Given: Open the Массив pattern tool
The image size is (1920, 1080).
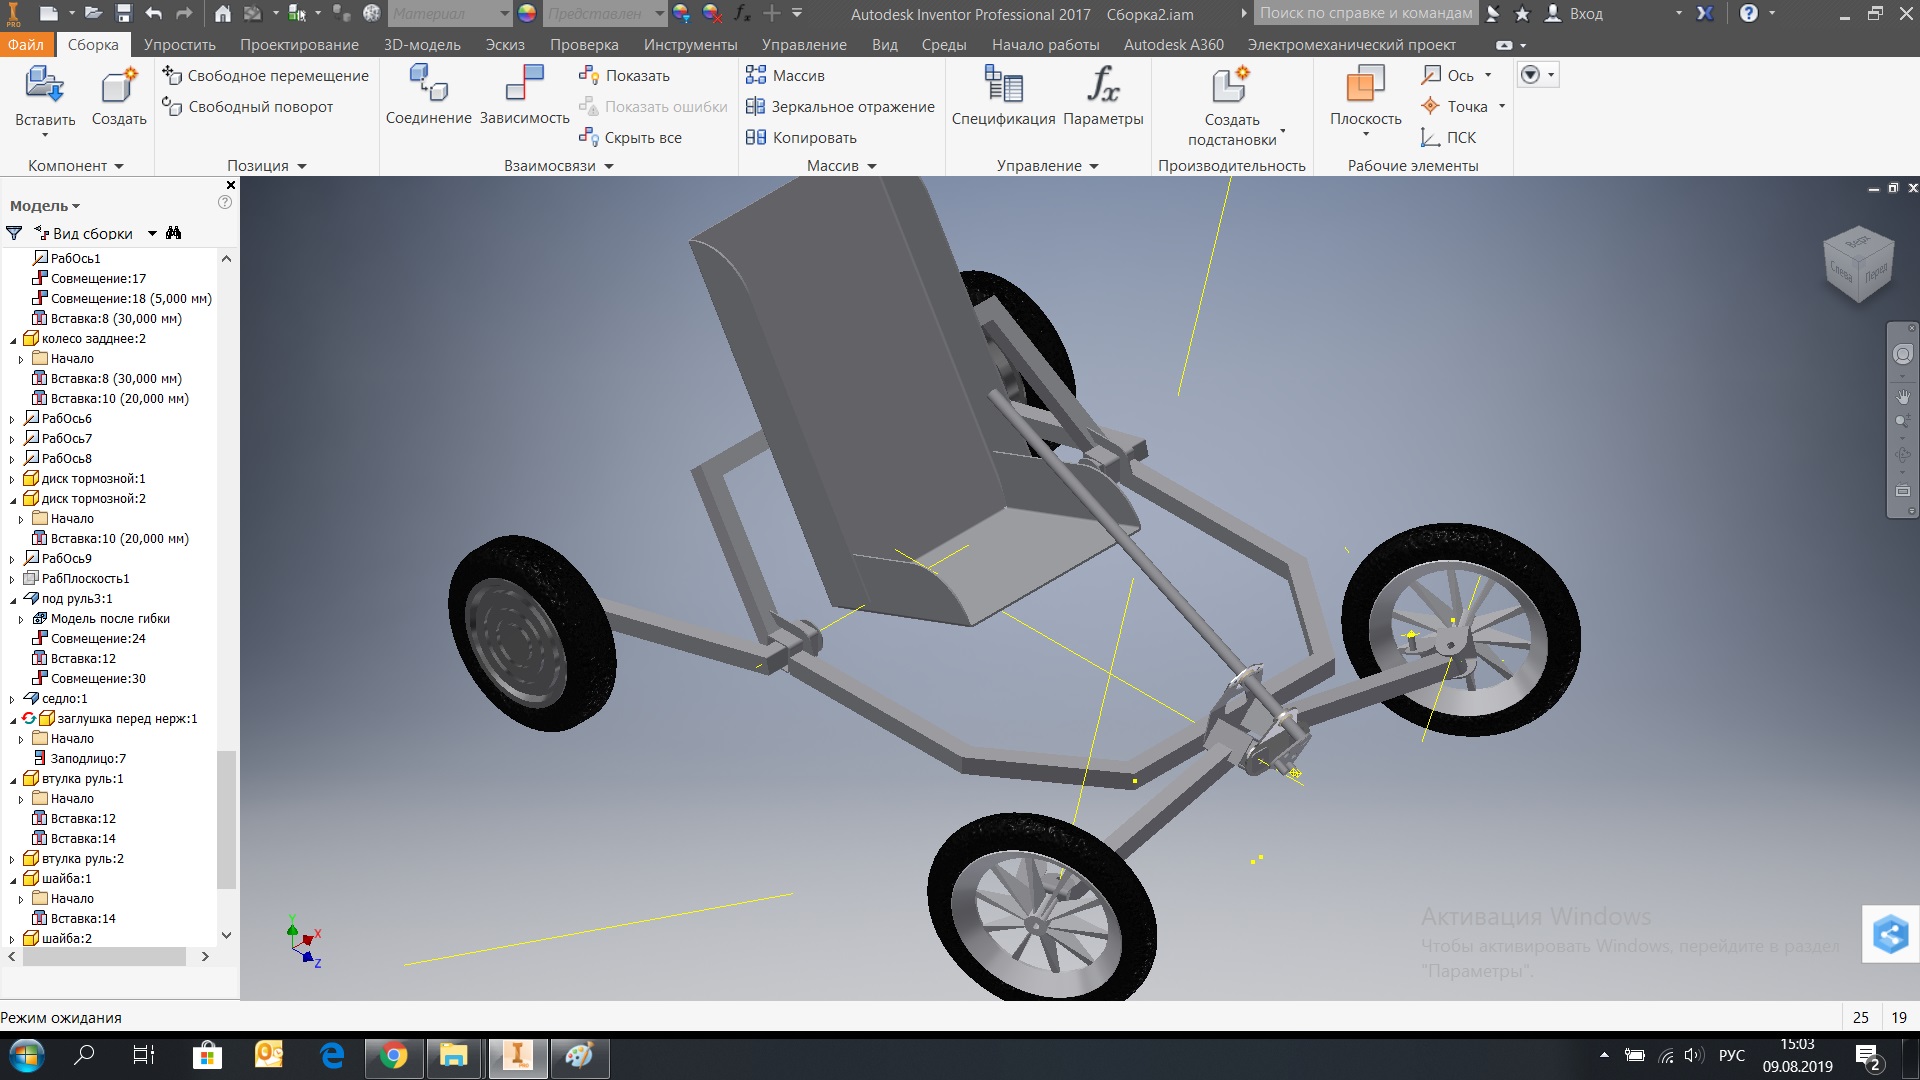Looking at the screenshot, I should pyautogui.click(x=785, y=76).
